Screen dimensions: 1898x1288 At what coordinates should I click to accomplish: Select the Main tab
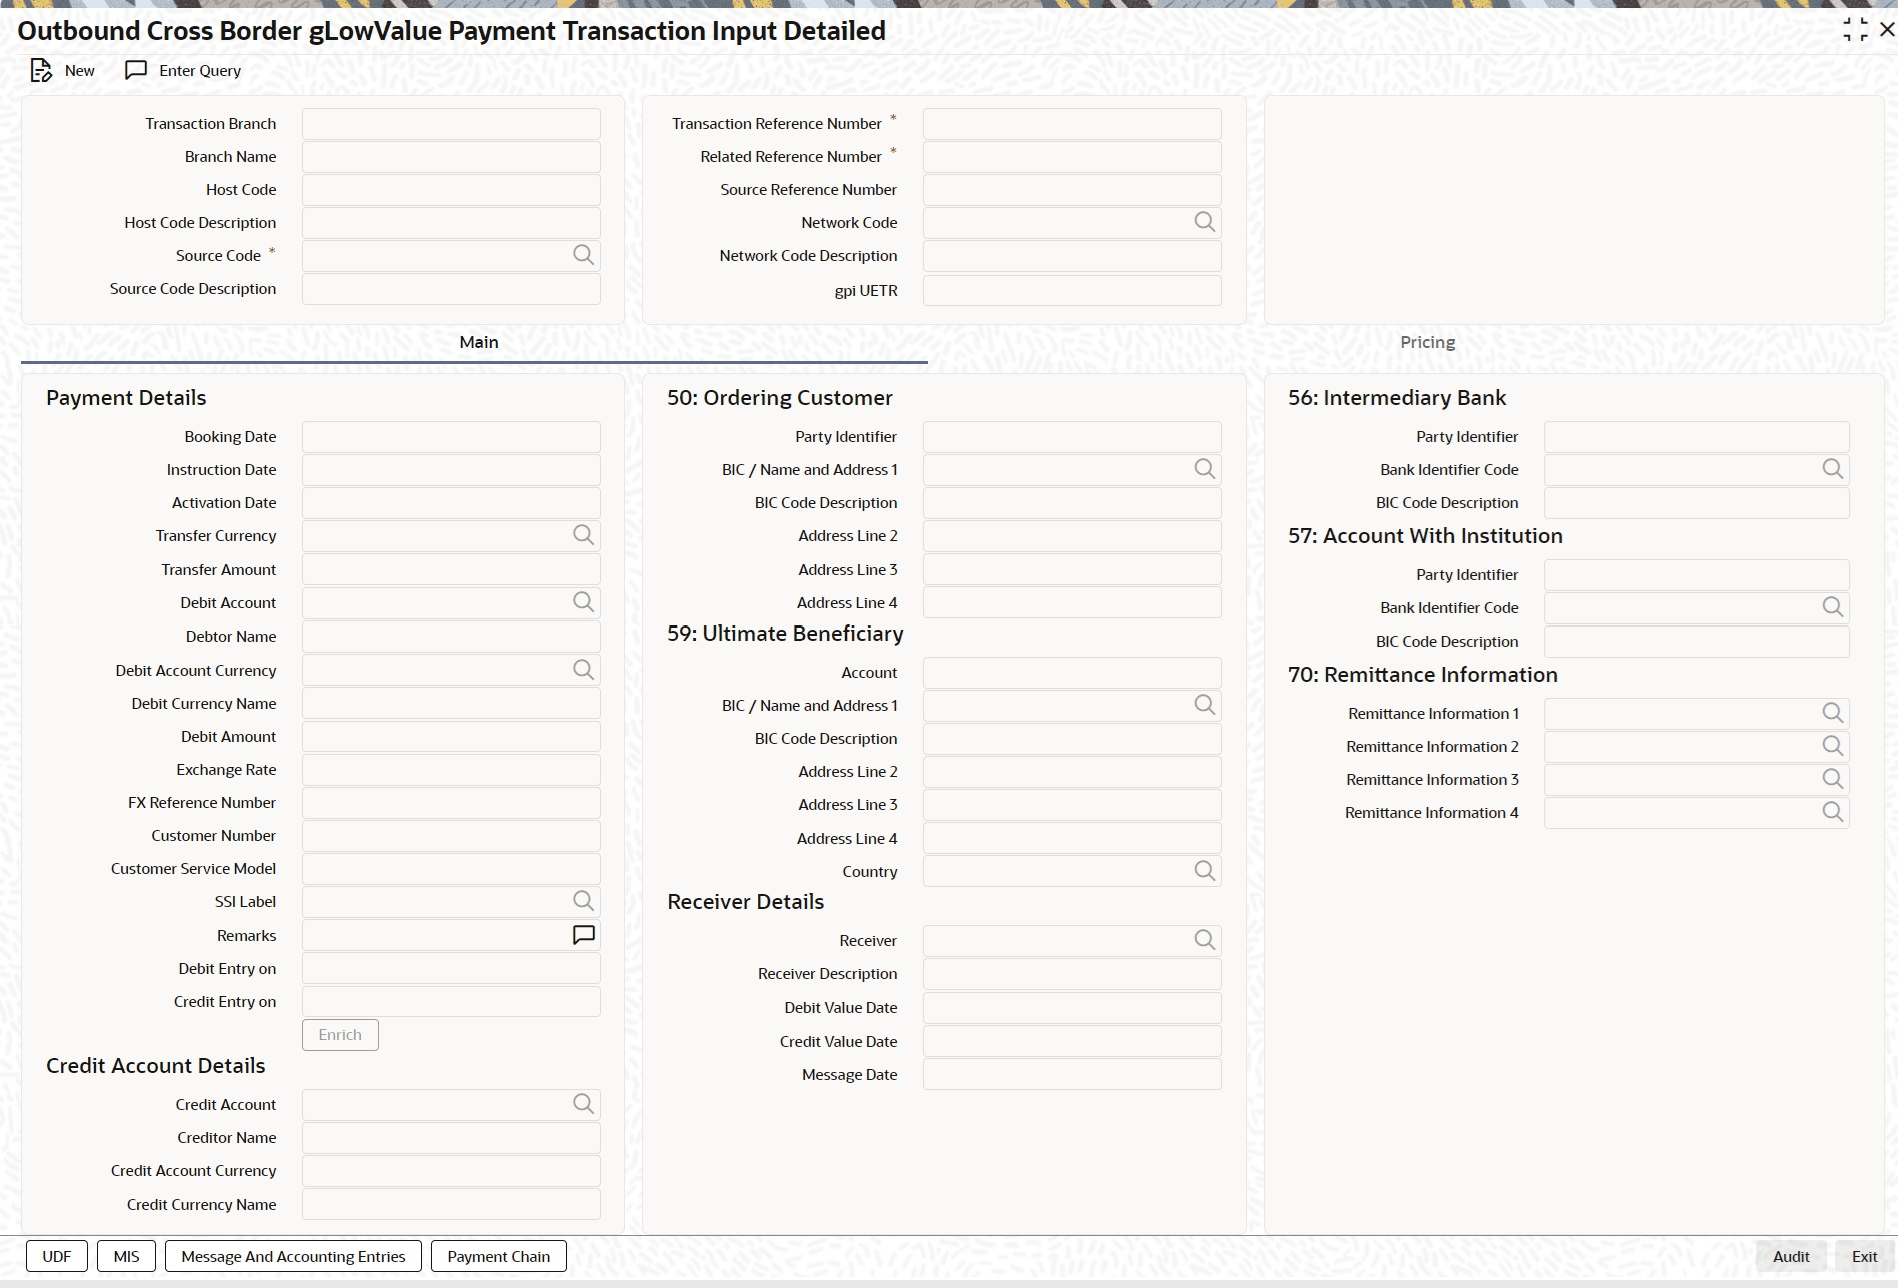(479, 342)
